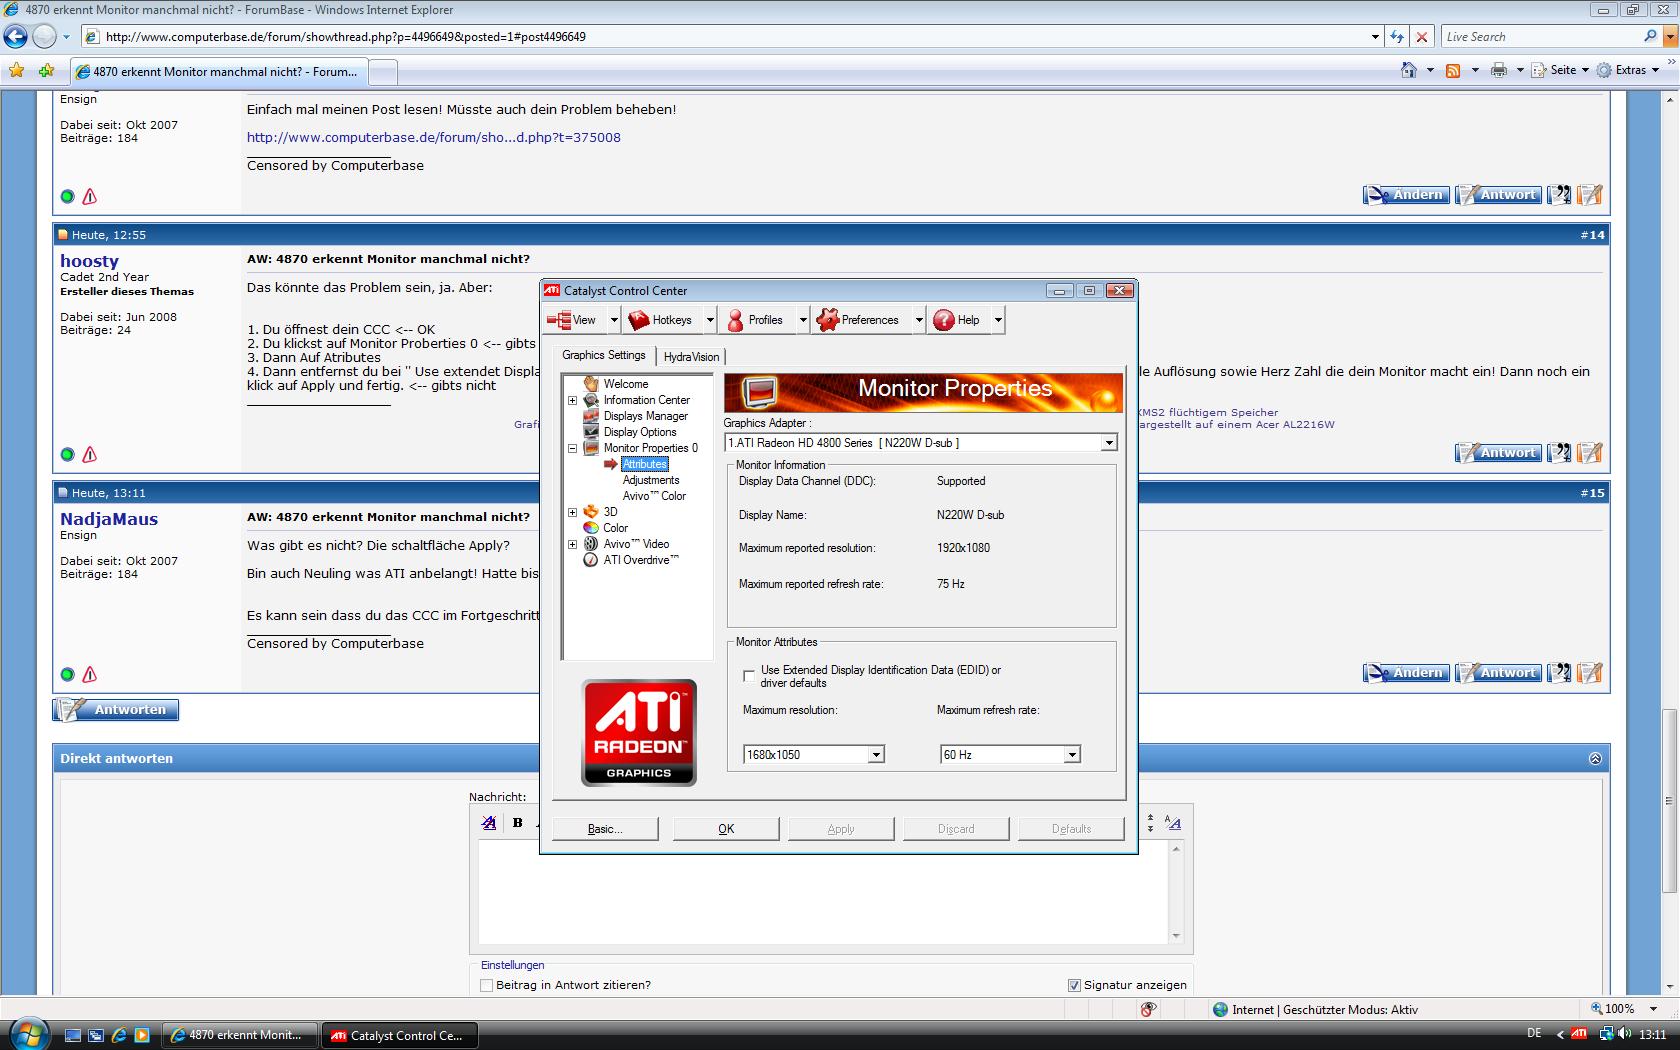Expand the View button's dropdown arrow
Screen dimensions: 1680x1050
click(613, 320)
